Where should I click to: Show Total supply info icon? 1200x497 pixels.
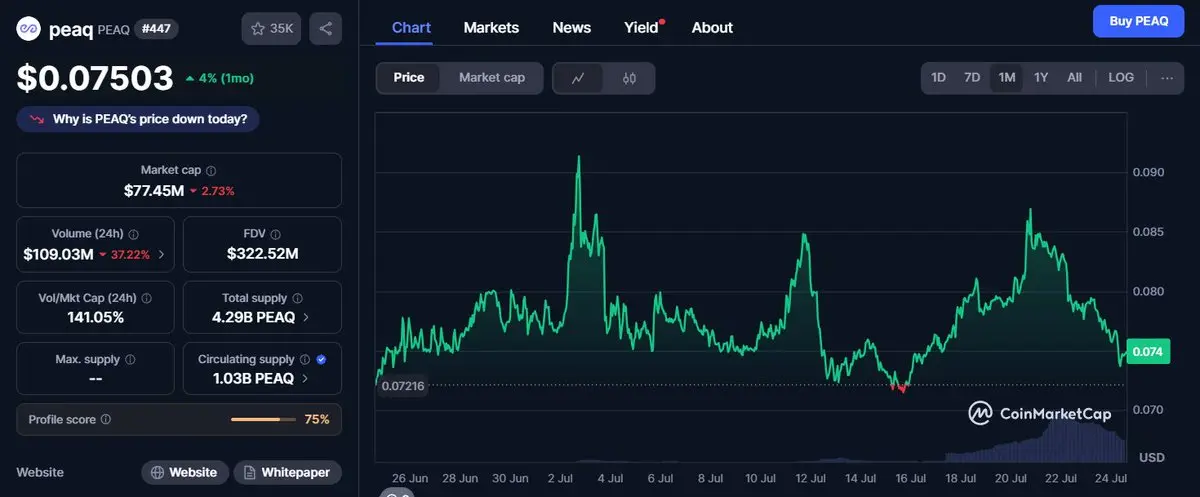(298, 298)
